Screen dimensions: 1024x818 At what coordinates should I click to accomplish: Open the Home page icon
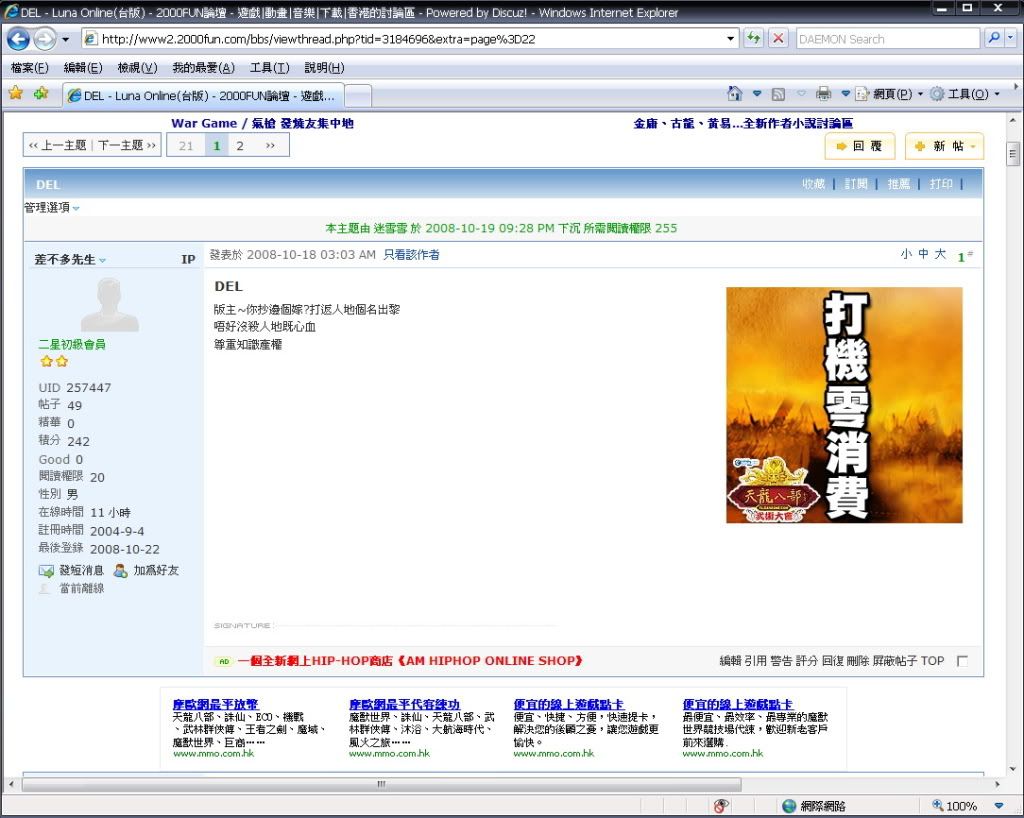tap(735, 94)
